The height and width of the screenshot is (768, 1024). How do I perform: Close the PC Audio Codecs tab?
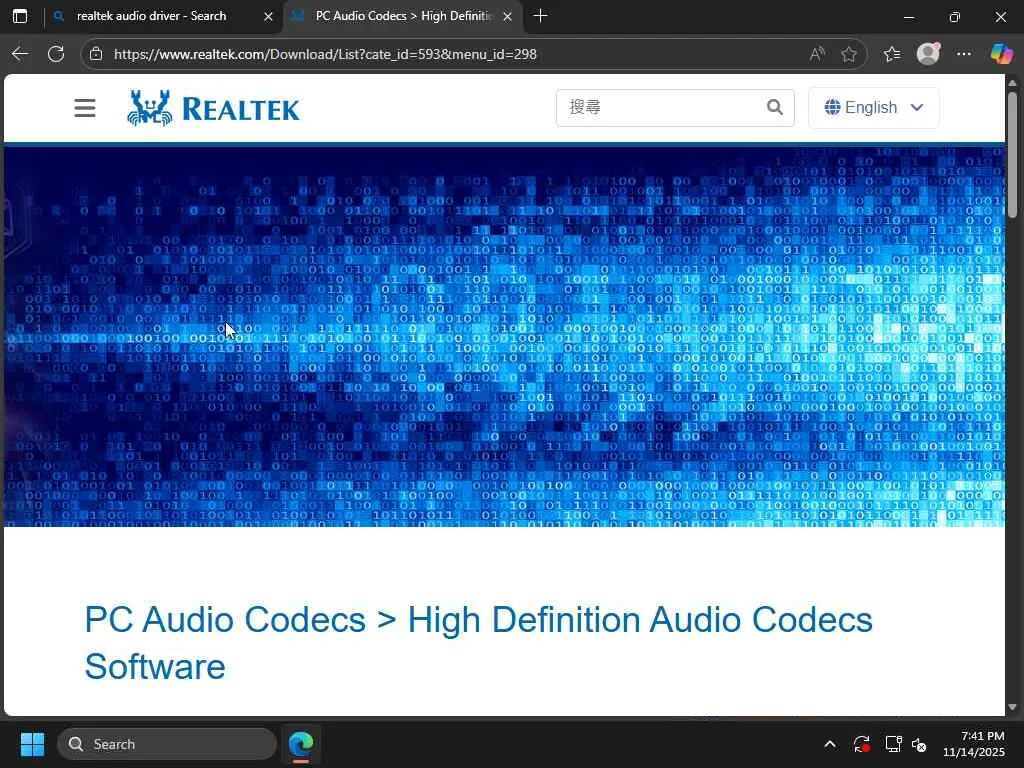click(x=507, y=16)
